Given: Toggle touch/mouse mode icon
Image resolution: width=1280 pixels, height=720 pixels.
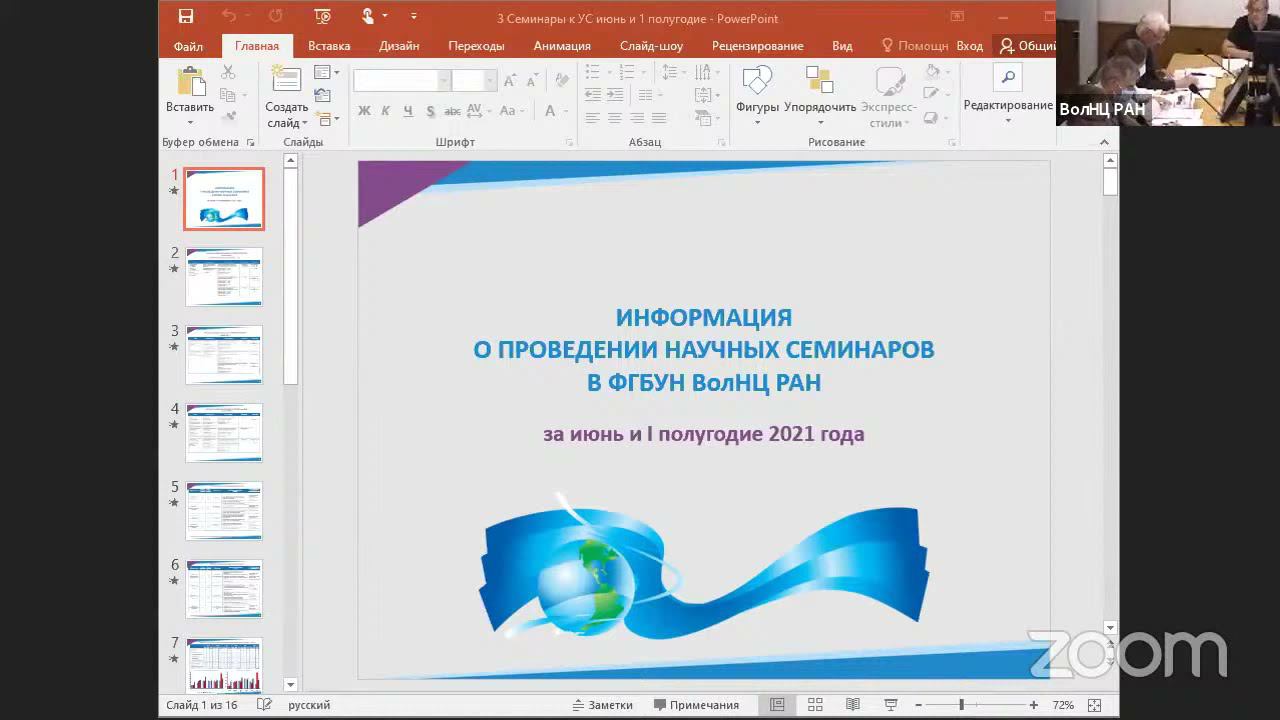Looking at the screenshot, I should click(x=368, y=16).
